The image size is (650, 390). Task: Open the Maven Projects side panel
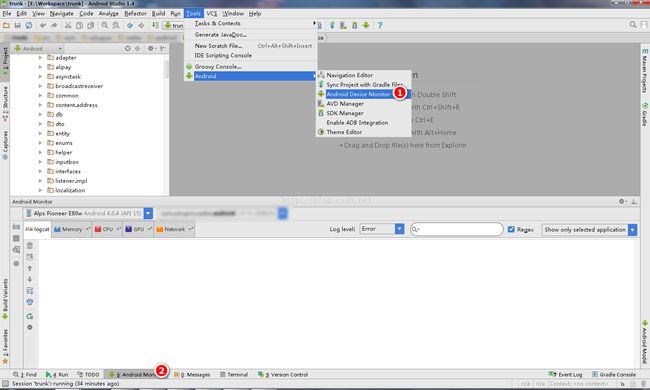(645, 70)
